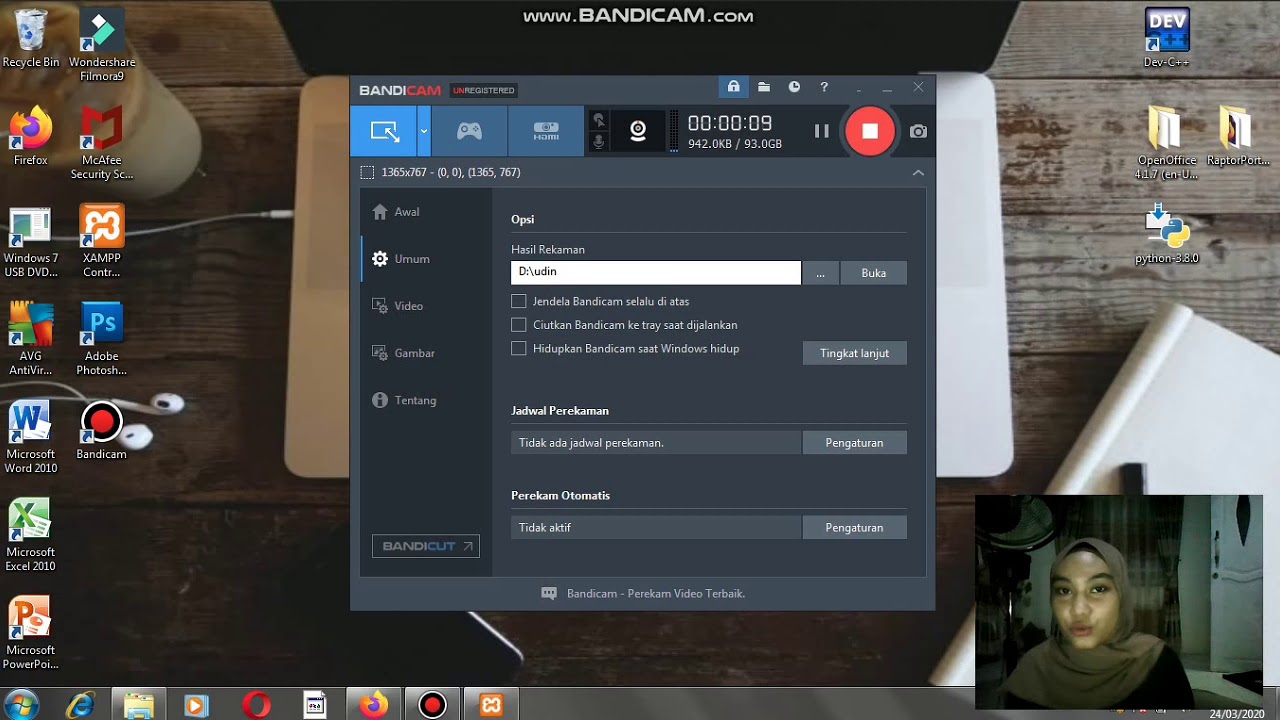Open Internet Explorer from the taskbar

81,705
